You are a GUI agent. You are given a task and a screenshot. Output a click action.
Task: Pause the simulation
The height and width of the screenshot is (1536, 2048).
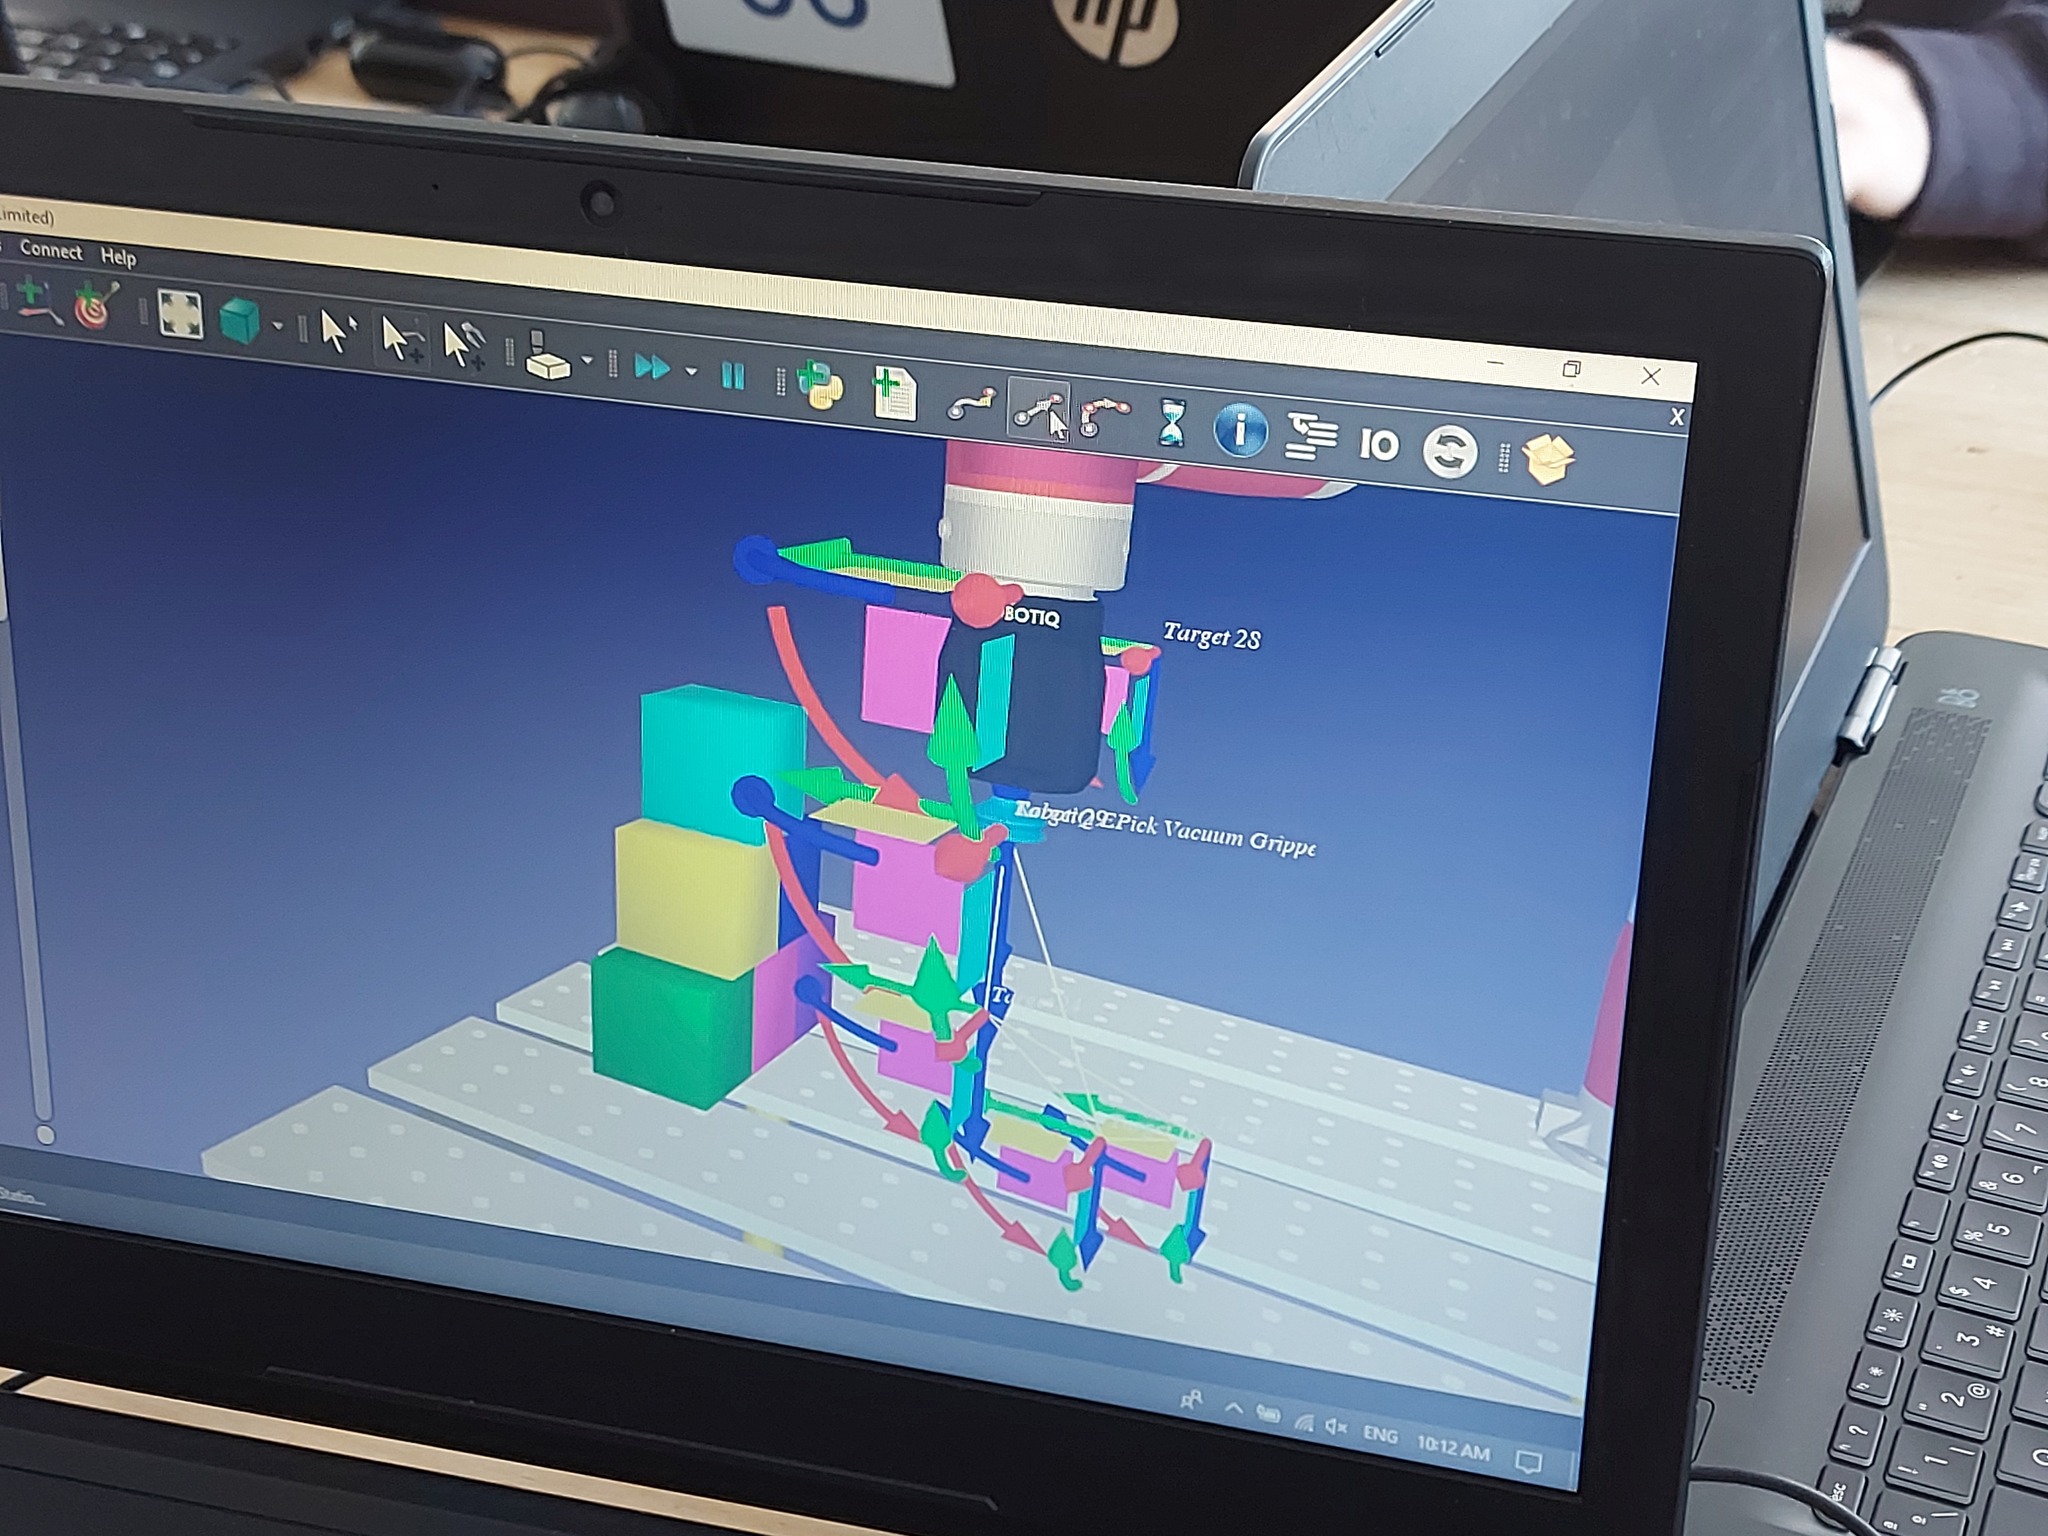tap(733, 376)
